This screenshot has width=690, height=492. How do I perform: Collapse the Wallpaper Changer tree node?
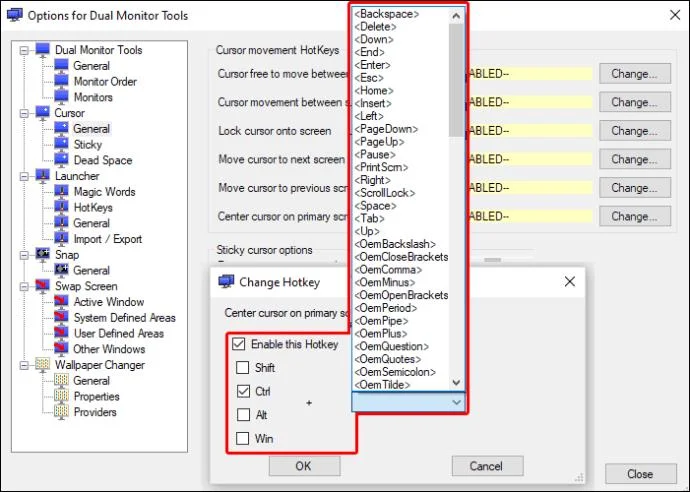coord(24,365)
